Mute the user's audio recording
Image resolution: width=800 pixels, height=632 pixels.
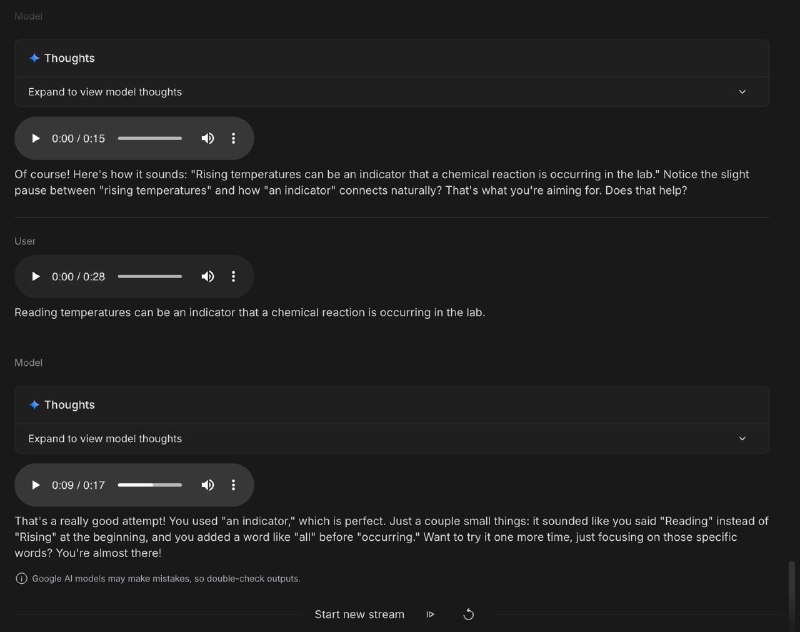208,276
